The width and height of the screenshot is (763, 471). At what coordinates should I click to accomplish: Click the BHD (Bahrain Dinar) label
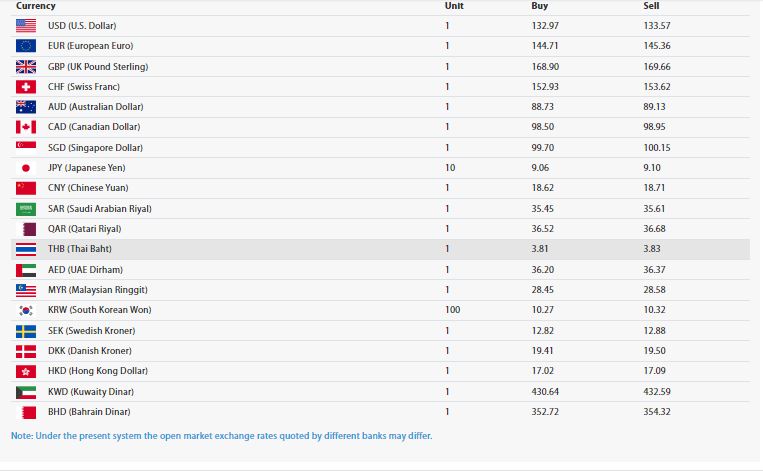89,412
